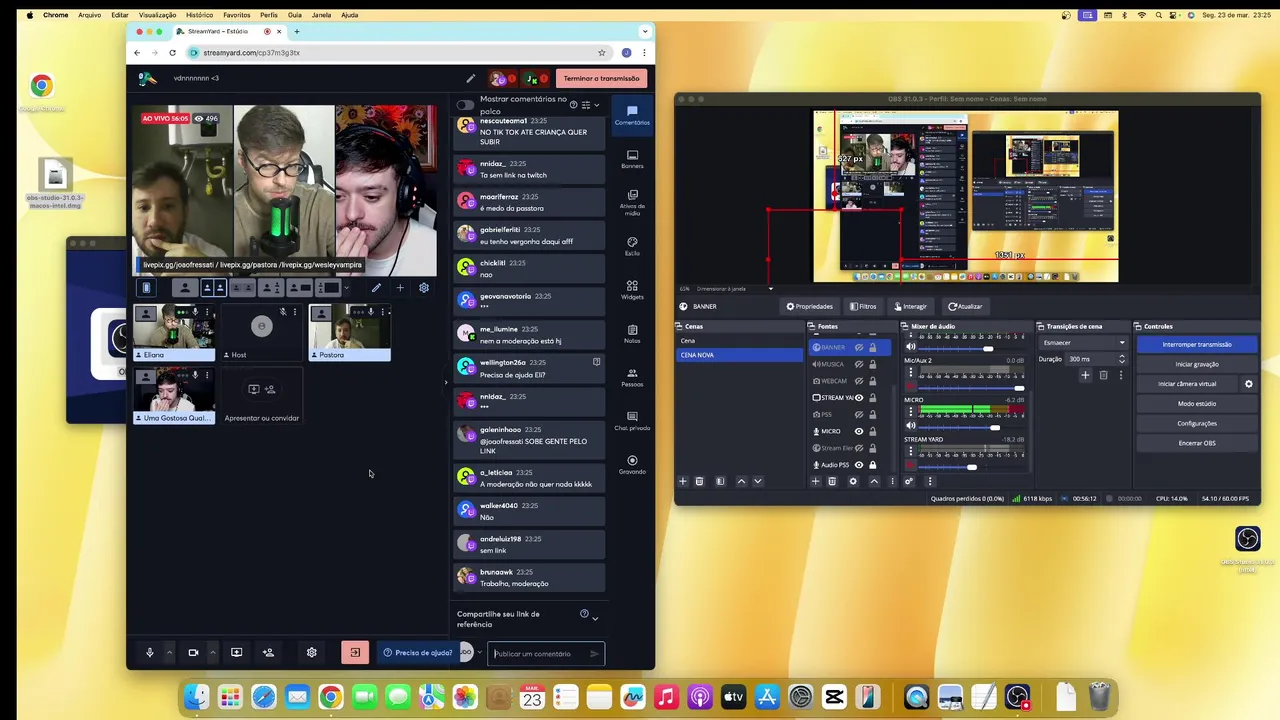
Task: Hide the MICRO source via its eye icon
Action: [858, 431]
